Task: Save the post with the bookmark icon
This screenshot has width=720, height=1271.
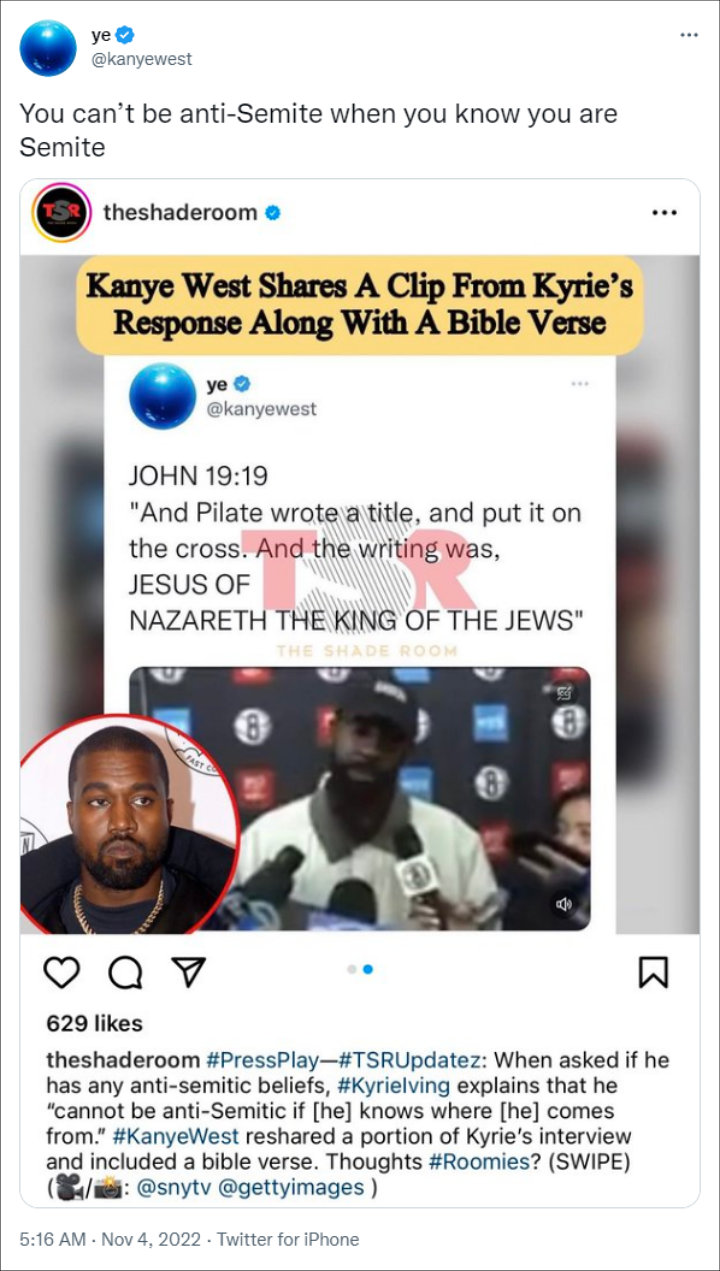Action: 653,971
